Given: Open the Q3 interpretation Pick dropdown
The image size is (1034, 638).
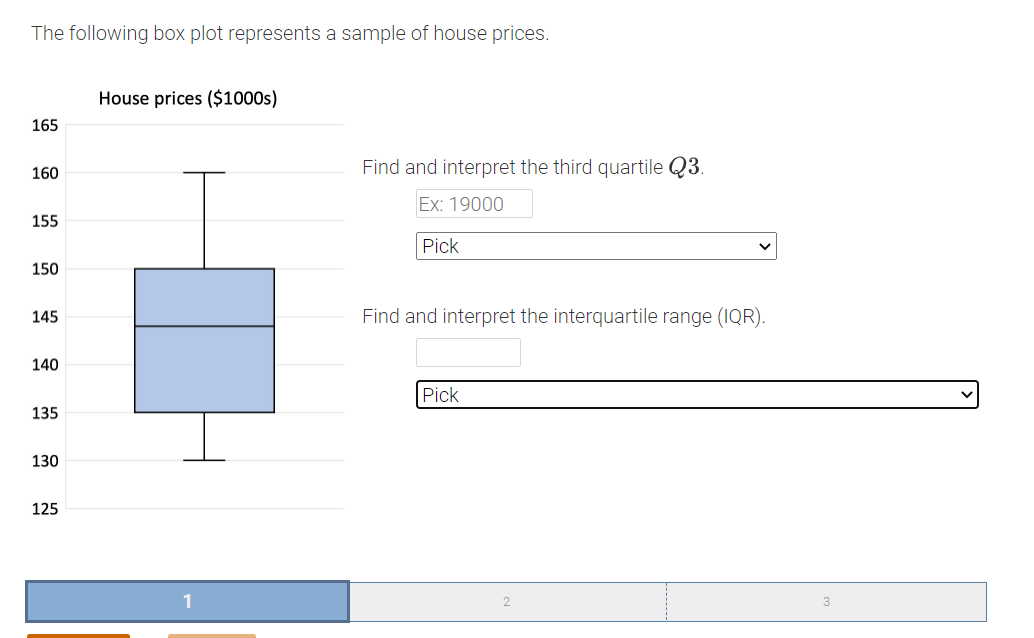Looking at the screenshot, I should click(x=595, y=246).
